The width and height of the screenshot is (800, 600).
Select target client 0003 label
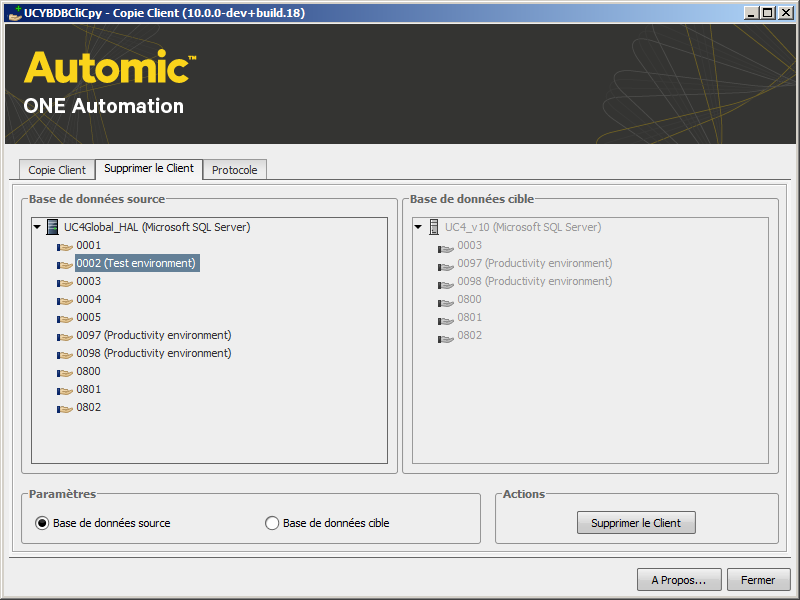[x=469, y=245]
